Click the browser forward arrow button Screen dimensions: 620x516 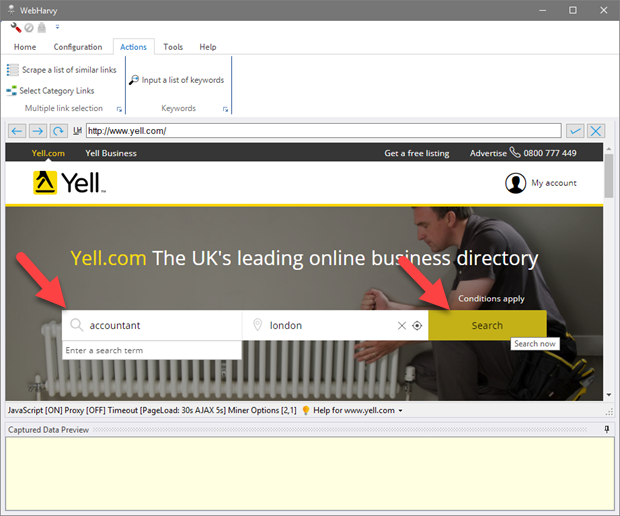(x=38, y=131)
